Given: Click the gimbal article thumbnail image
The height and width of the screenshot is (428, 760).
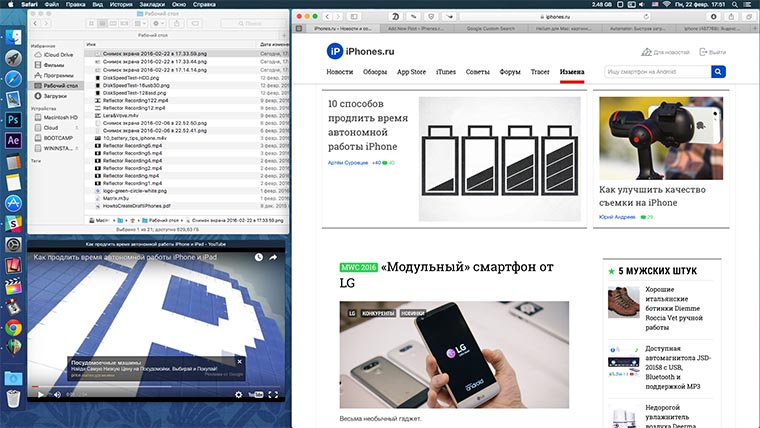Looking at the screenshot, I should [661, 138].
